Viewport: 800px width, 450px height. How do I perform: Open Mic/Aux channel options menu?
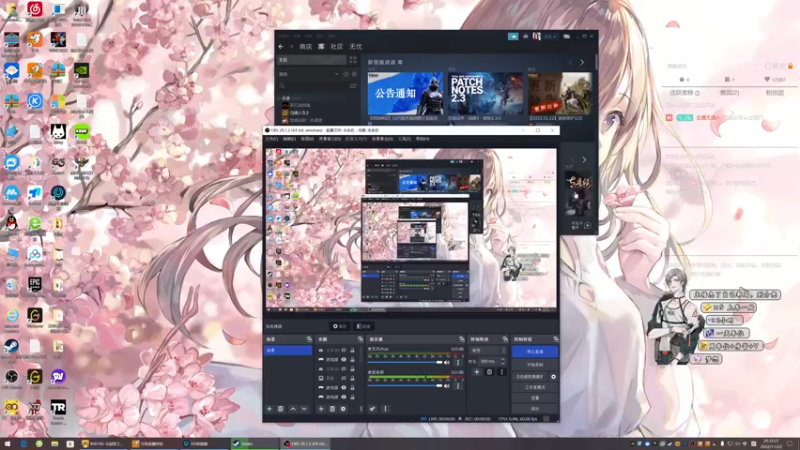point(458,362)
